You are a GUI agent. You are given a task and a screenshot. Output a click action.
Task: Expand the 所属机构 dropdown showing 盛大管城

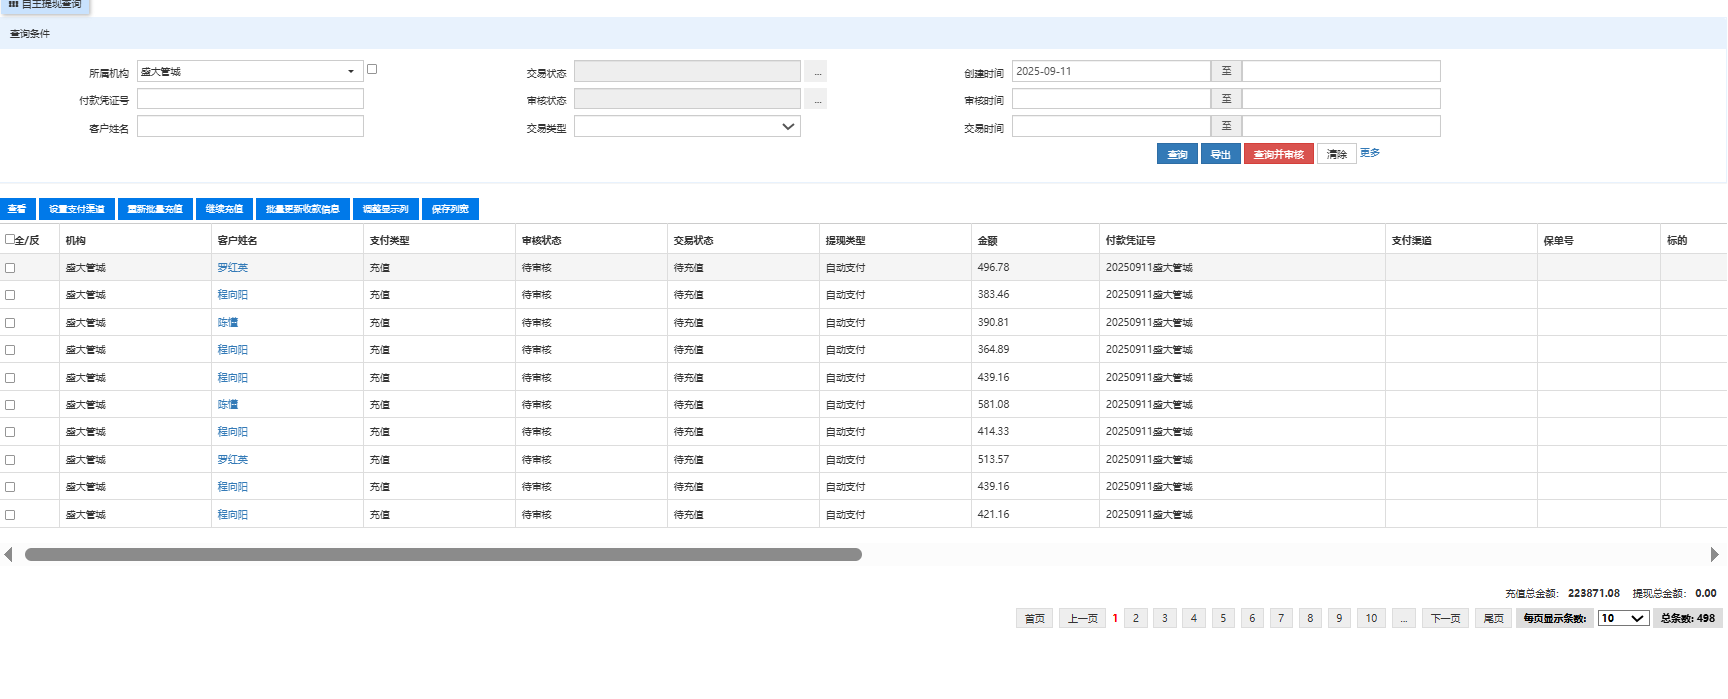click(350, 72)
